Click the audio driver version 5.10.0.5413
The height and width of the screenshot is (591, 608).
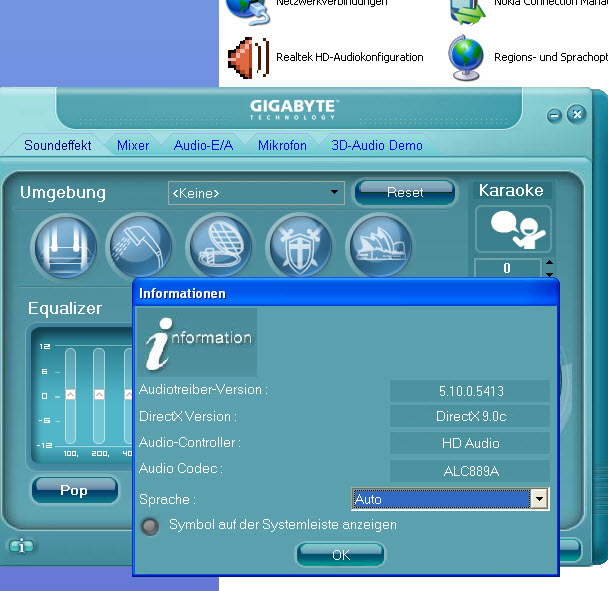[x=470, y=391]
